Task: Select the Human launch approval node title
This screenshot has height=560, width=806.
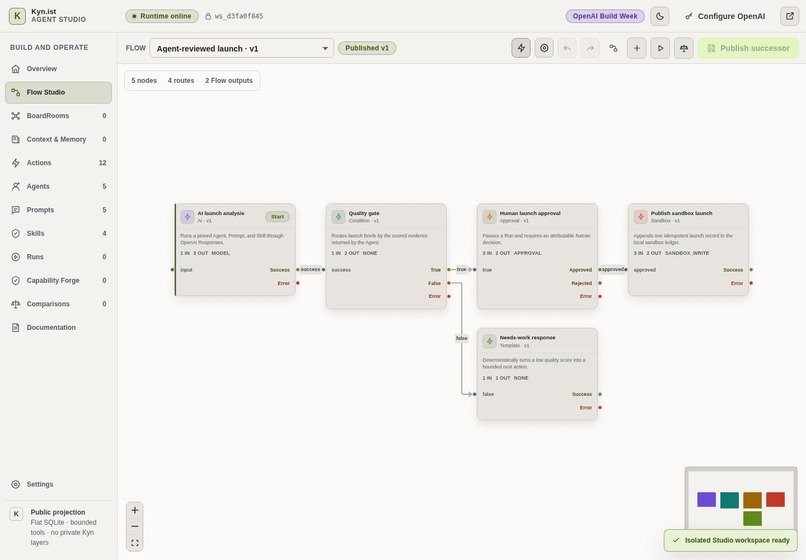Action: coord(530,213)
